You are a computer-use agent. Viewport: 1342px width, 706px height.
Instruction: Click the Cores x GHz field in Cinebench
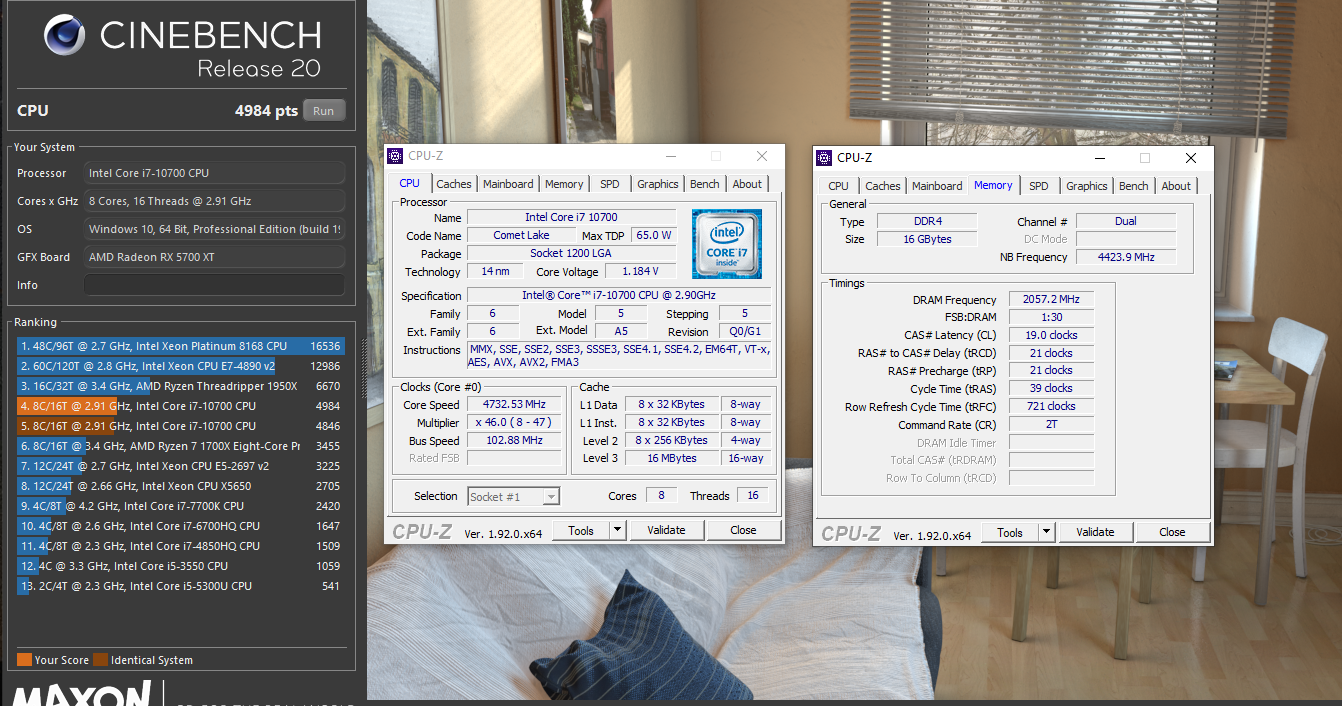point(214,201)
